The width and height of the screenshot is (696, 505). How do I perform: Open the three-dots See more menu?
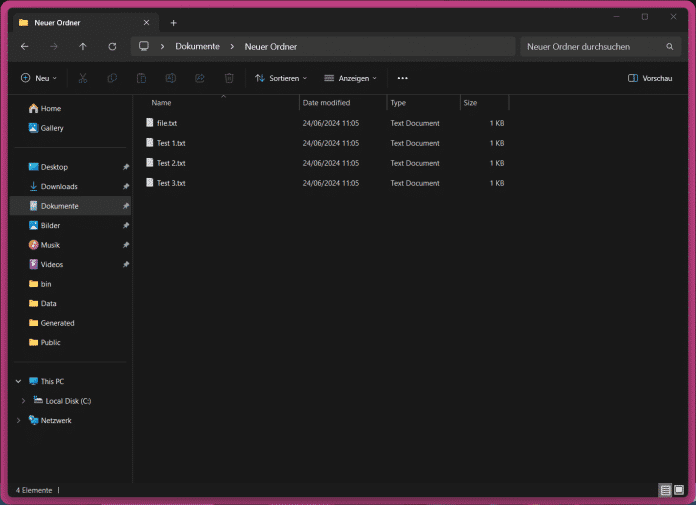402,78
